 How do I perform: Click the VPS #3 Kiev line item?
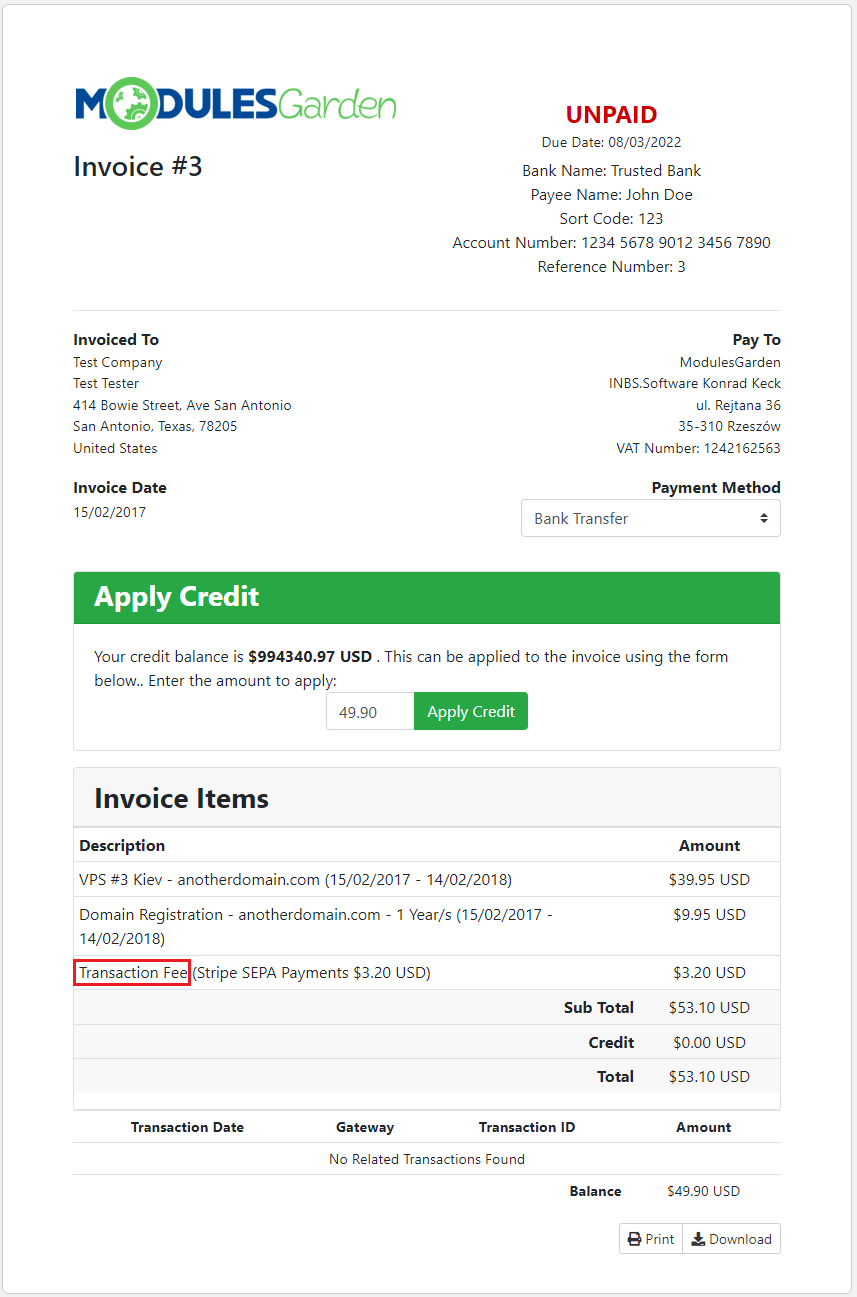(295, 880)
